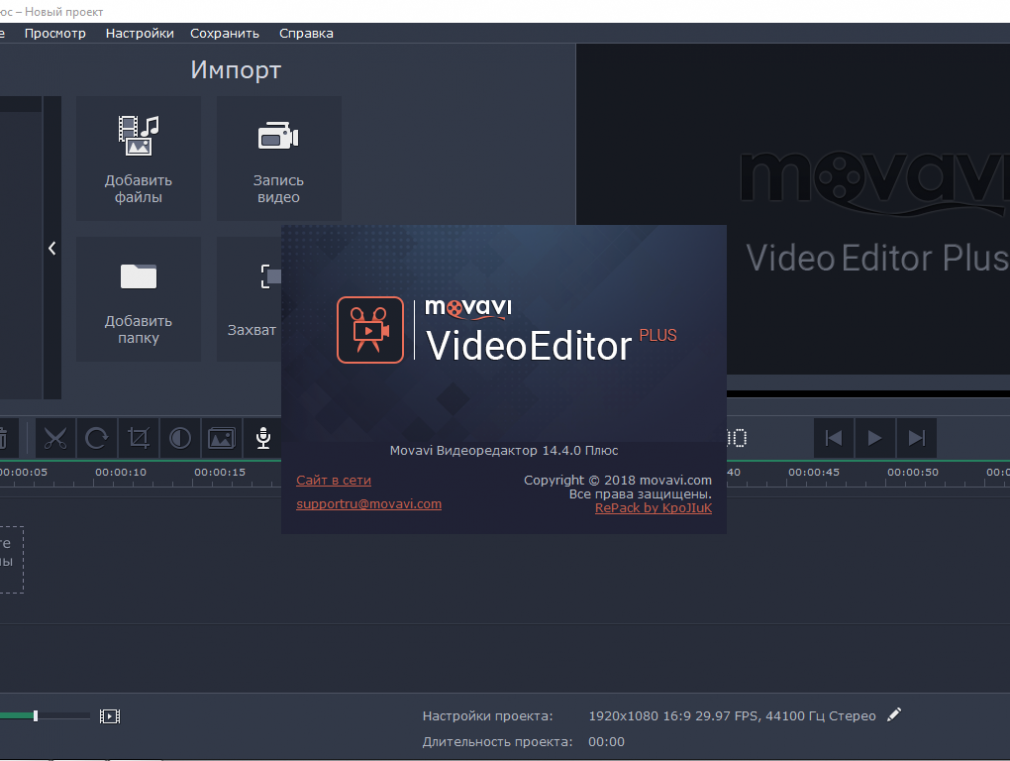Click the preview seek bar

pos(868,393)
